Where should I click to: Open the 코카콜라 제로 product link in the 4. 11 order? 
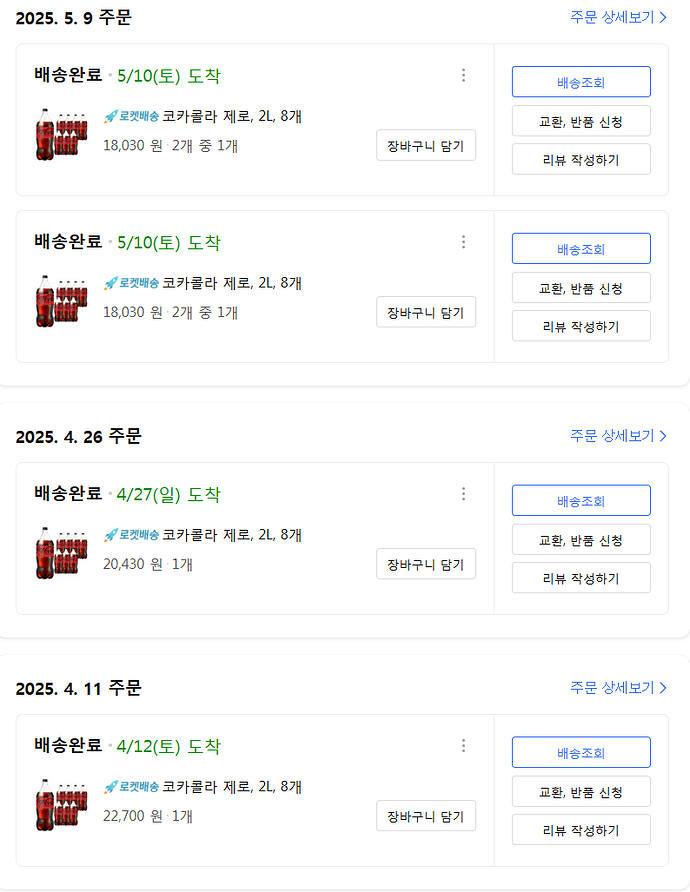coord(232,787)
